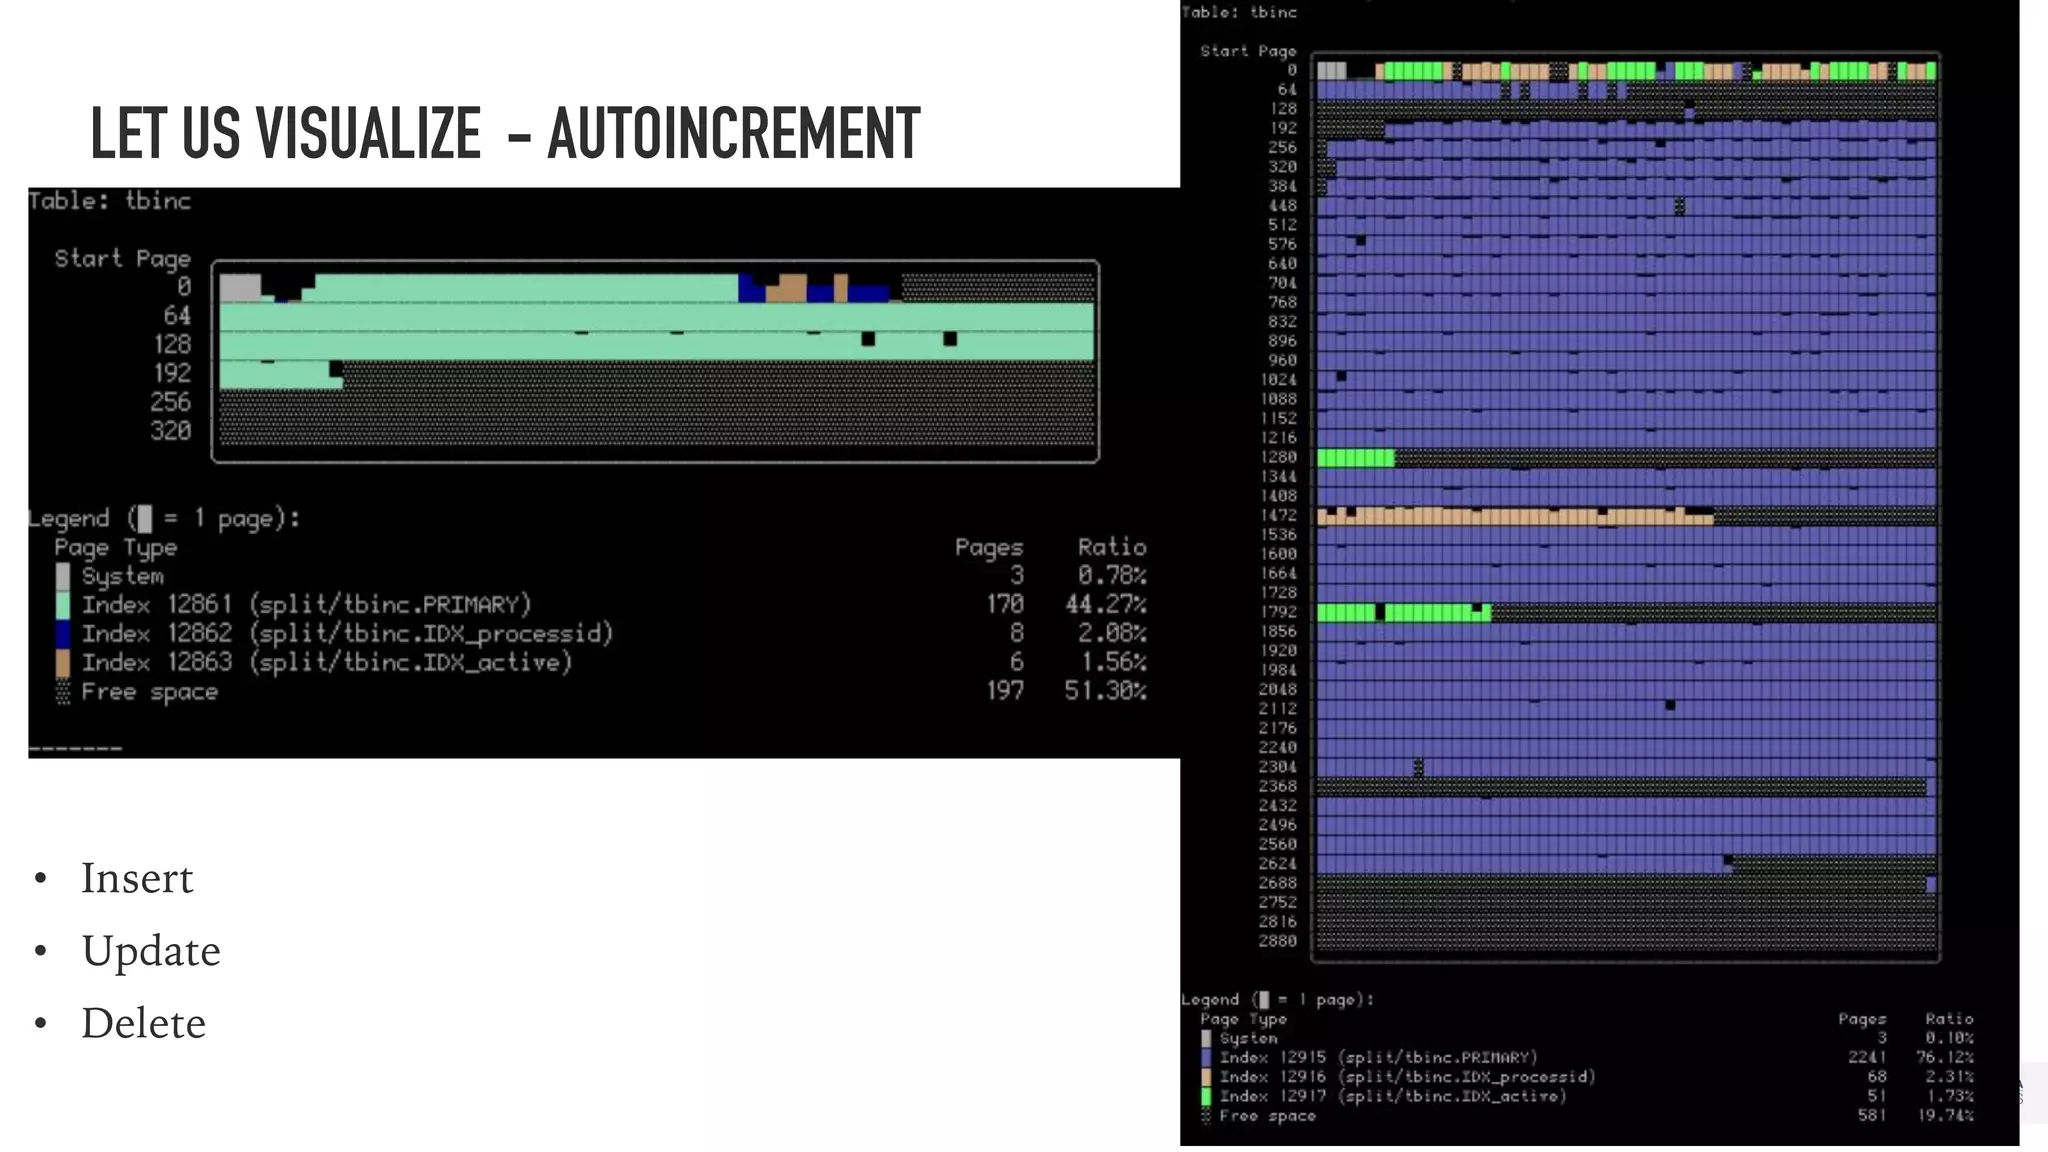Click row label '2368' in right chart
This screenshot has height=1152, width=2048.
coord(1279,786)
